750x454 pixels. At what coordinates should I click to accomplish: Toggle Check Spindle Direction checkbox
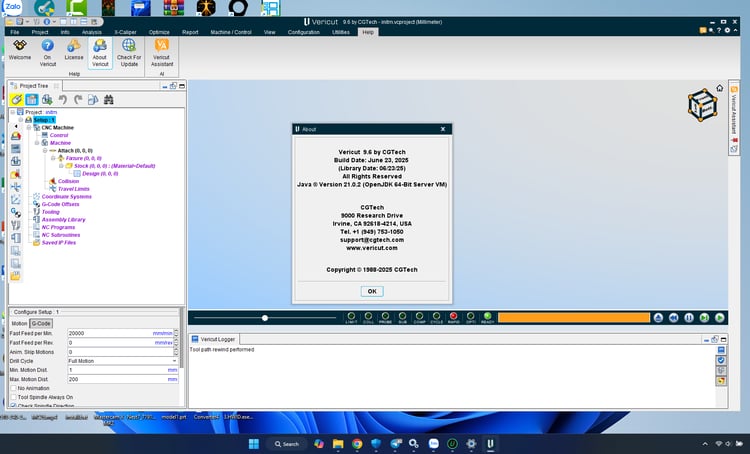coord(13,406)
